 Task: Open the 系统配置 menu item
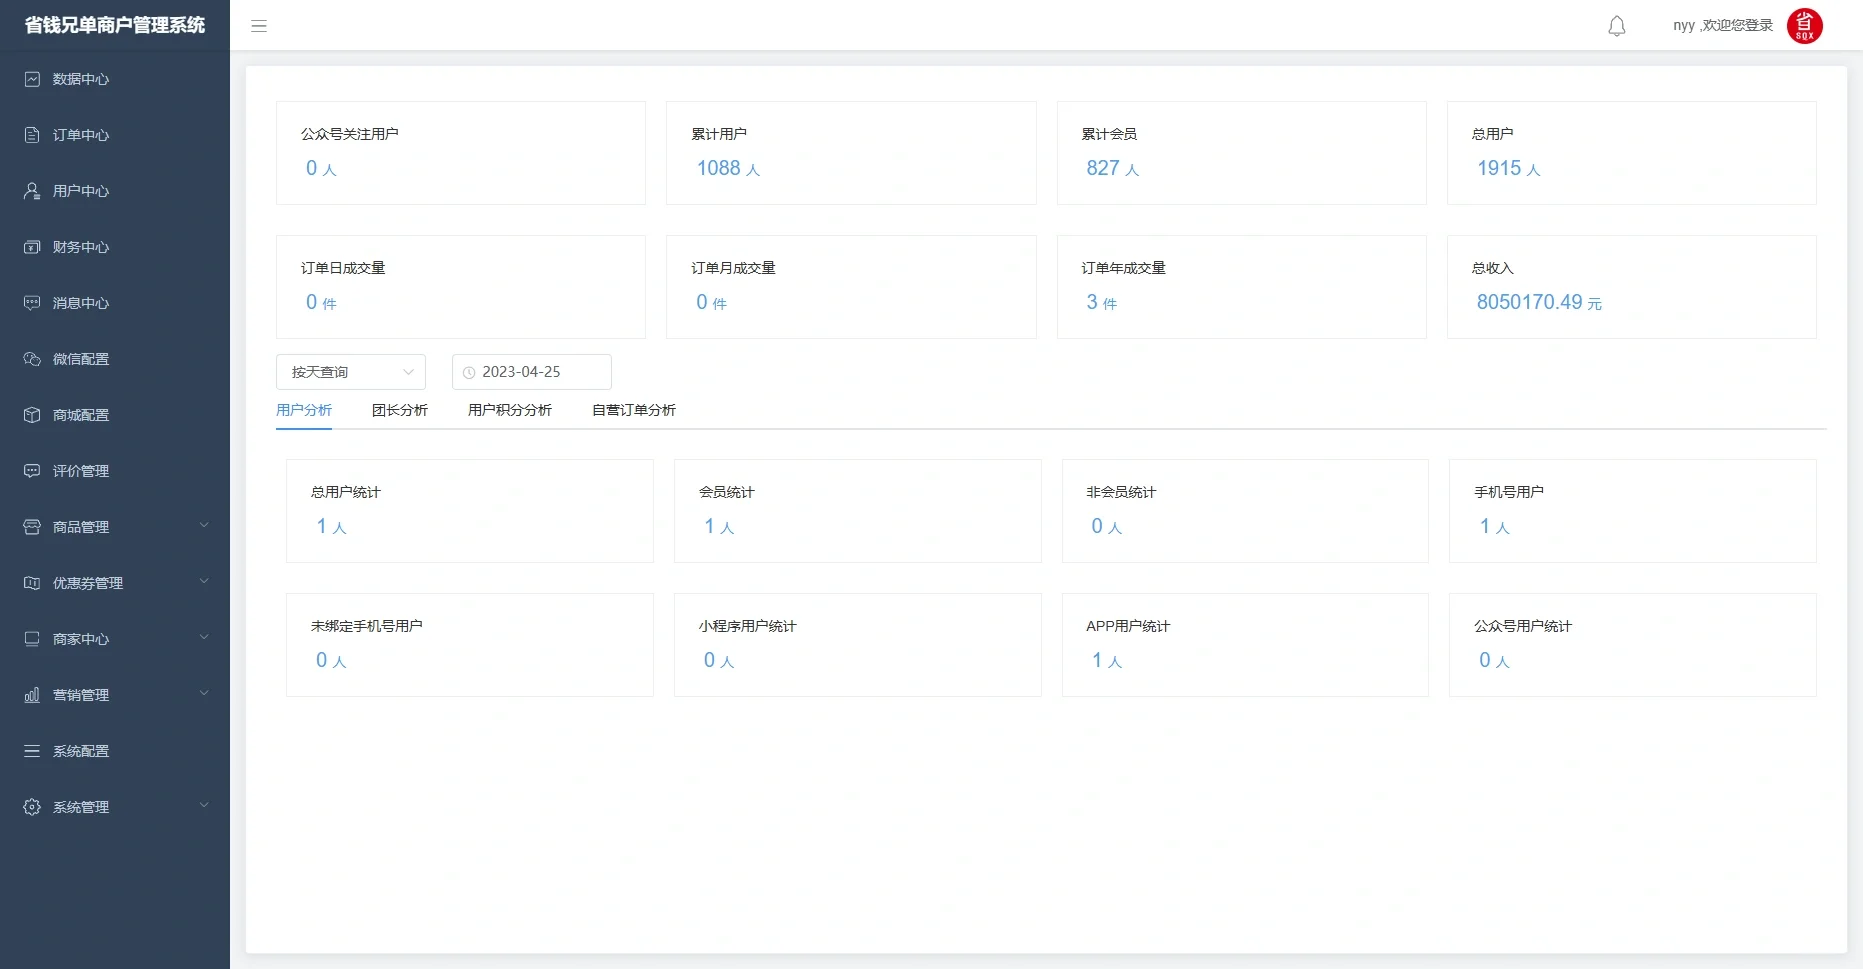81,751
